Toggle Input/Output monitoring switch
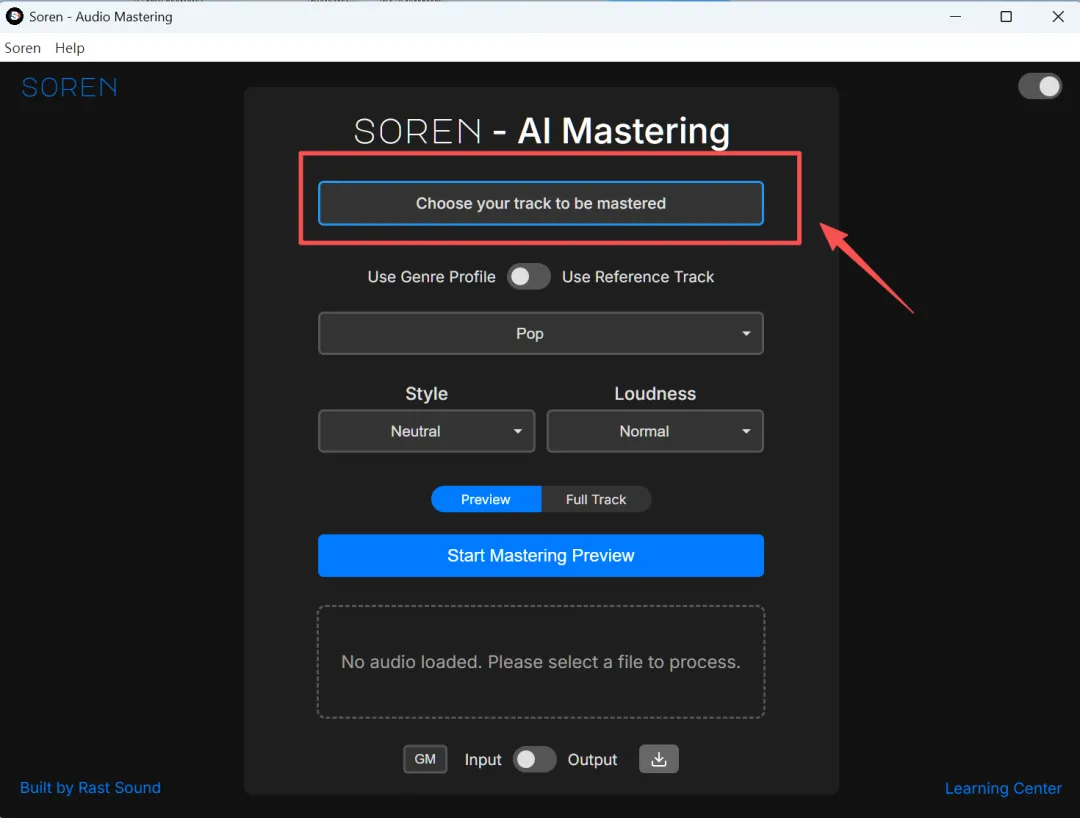 click(x=534, y=759)
